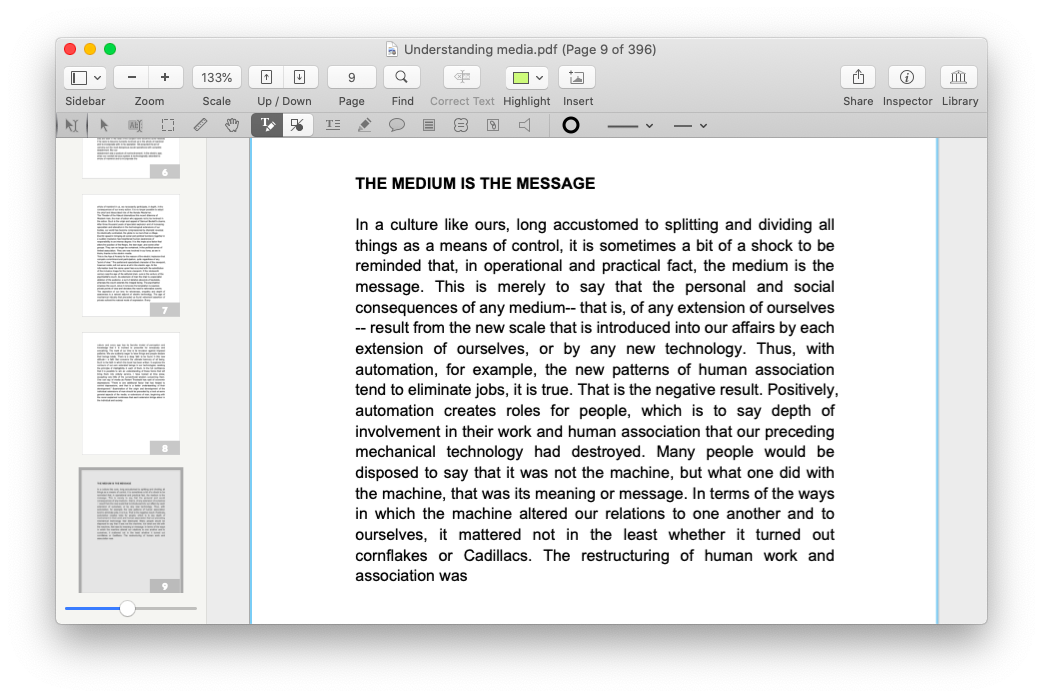Select the arrow Edit tool
The height and width of the screenshot is (698, 1043).
tap(104, 125)
